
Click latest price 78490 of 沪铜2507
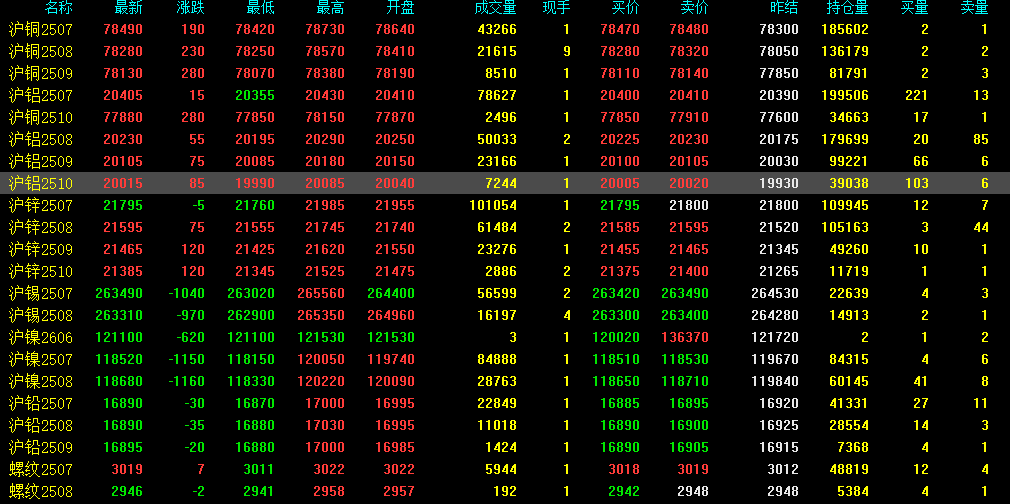pos(123,29)
